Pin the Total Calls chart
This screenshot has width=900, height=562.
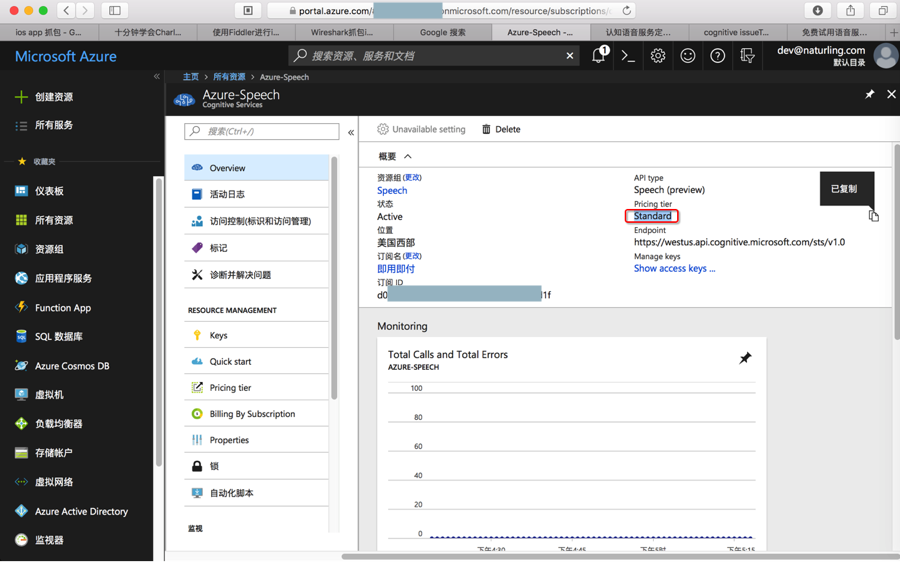[x=745, y=358]
